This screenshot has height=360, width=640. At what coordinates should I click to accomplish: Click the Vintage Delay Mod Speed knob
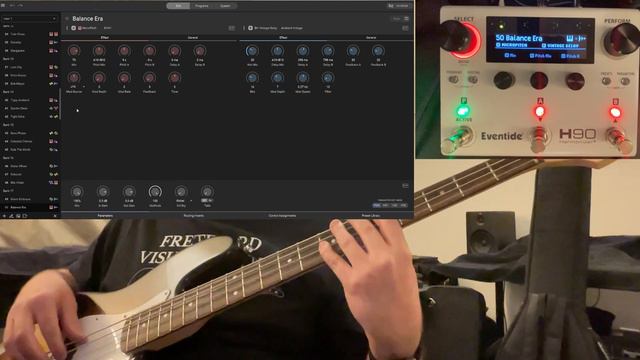pos(302,78)
